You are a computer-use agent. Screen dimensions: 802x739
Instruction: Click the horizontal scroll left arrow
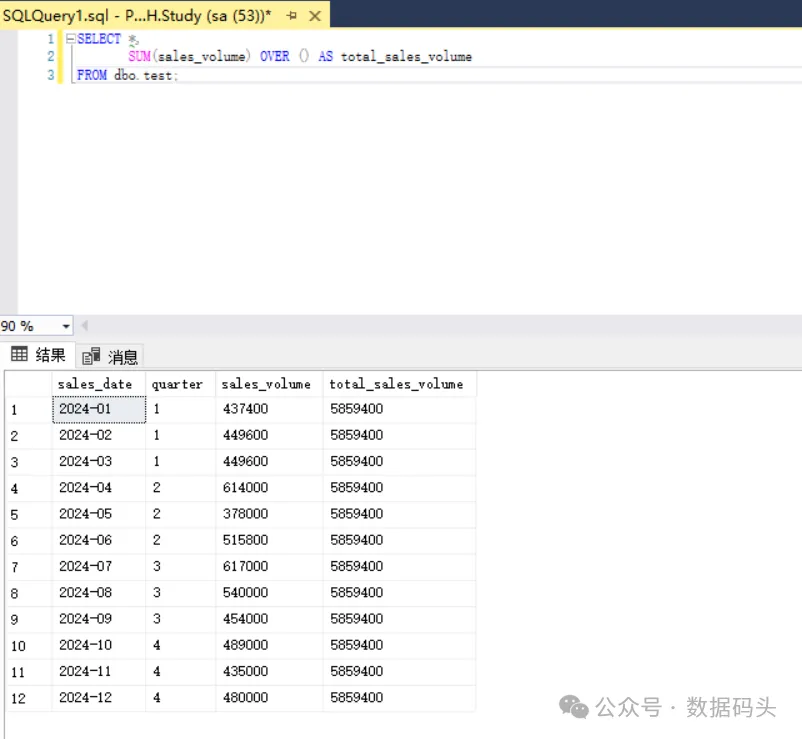click(x=85, y=326)
